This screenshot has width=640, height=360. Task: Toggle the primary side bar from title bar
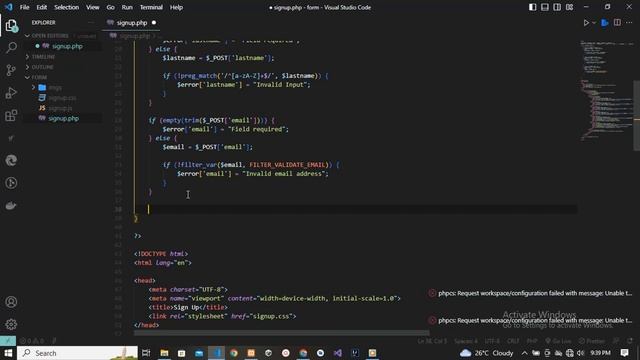532,7
